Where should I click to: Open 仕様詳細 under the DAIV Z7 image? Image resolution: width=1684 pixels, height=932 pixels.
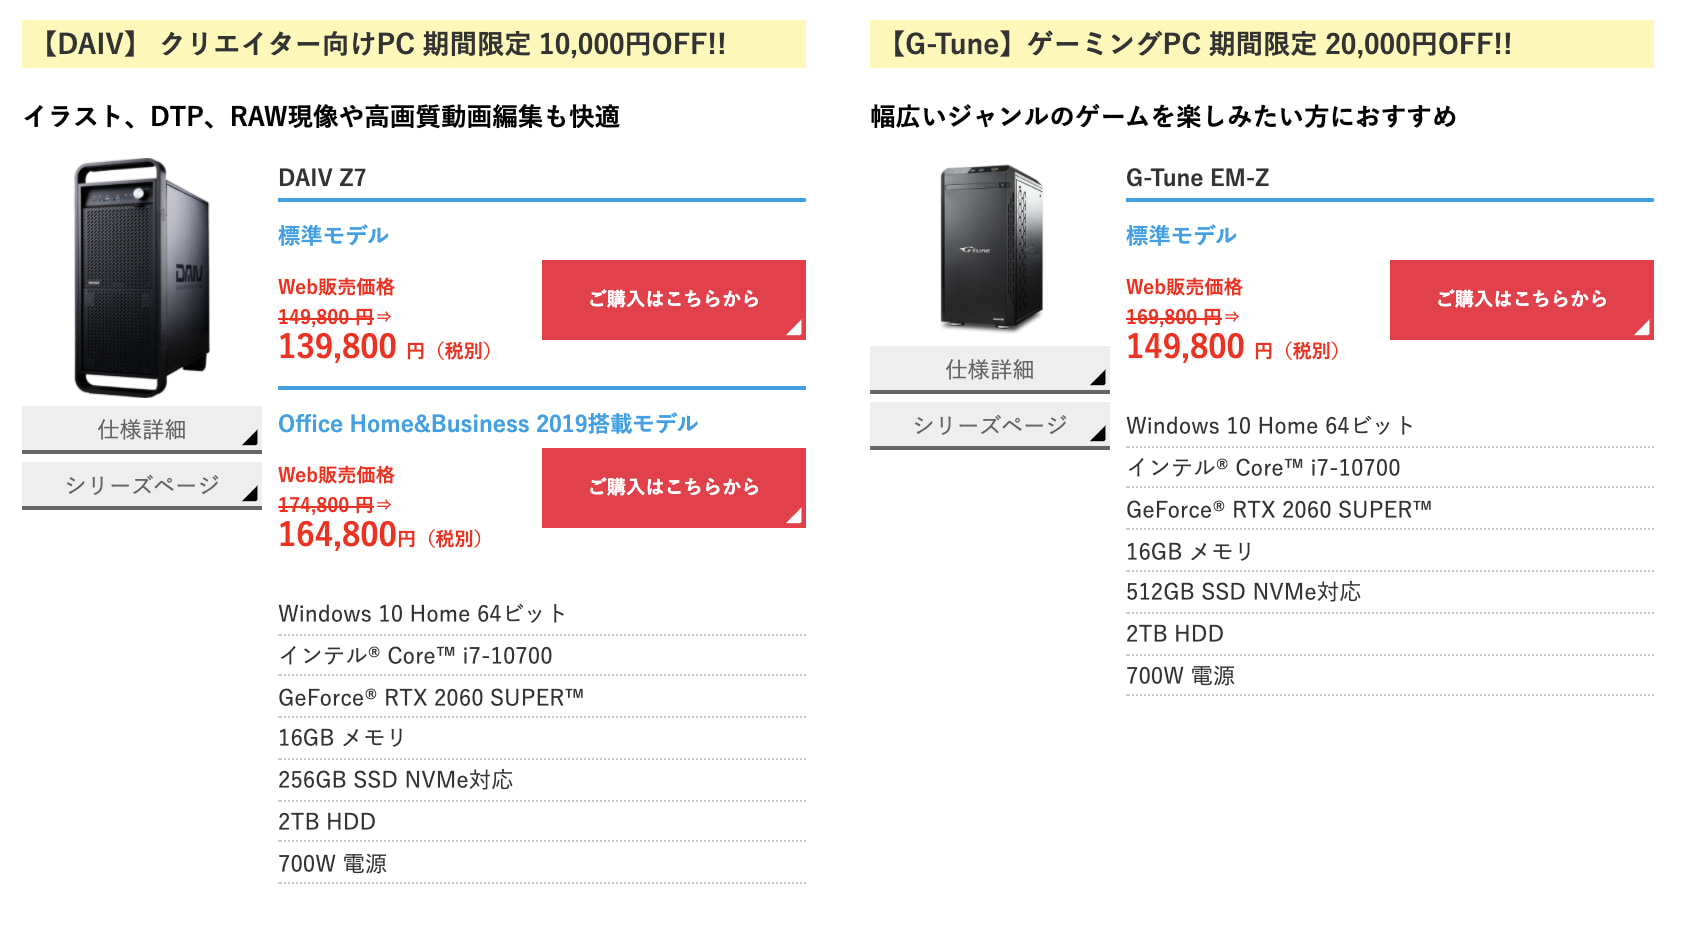pos(142,430)
